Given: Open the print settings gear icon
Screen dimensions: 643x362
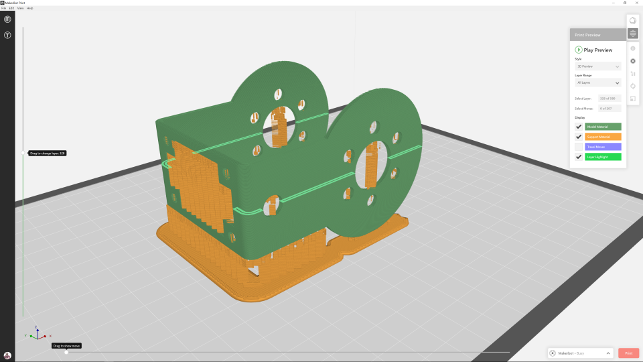Looking at the screenshot, I should click(633, 61).
